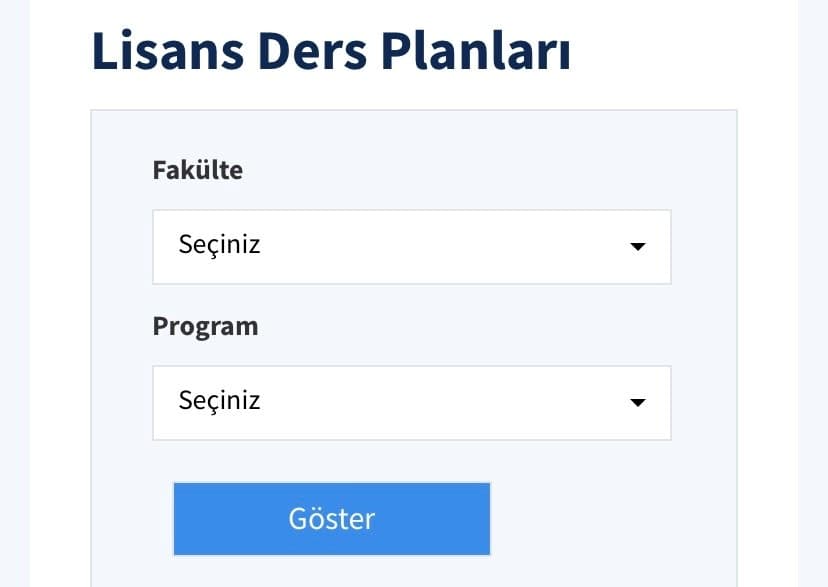828x587 pixels.
Task: Click the caret icon in Program selector
Action: [637, 402]
